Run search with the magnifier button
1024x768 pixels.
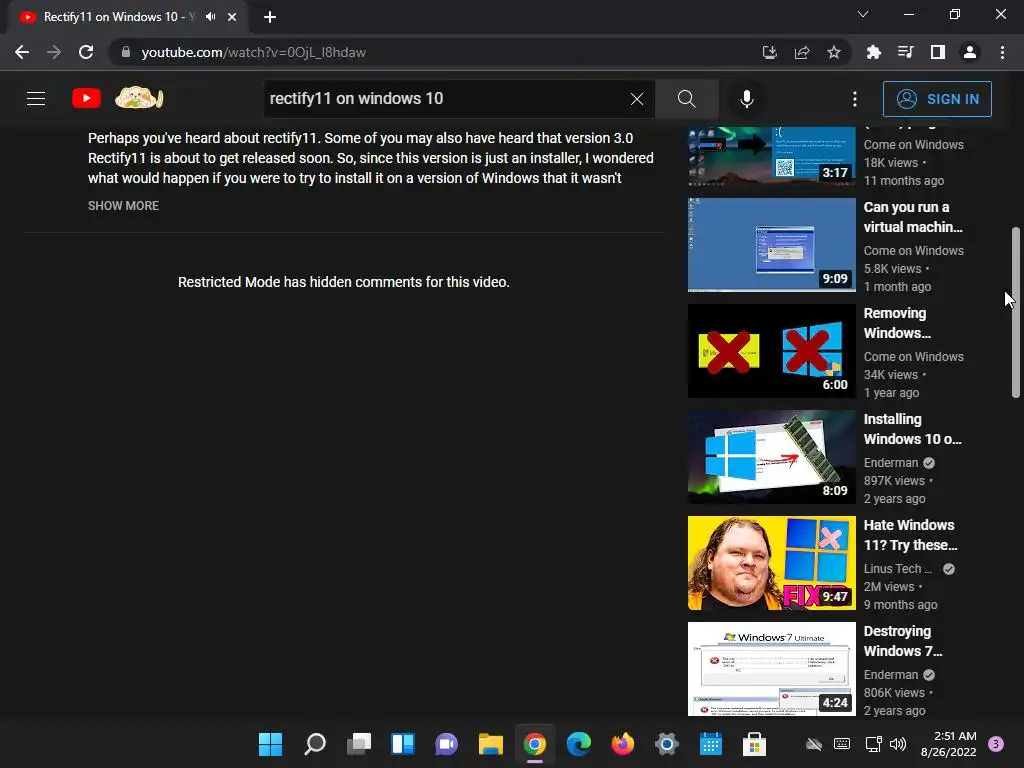tap(686, 99)
